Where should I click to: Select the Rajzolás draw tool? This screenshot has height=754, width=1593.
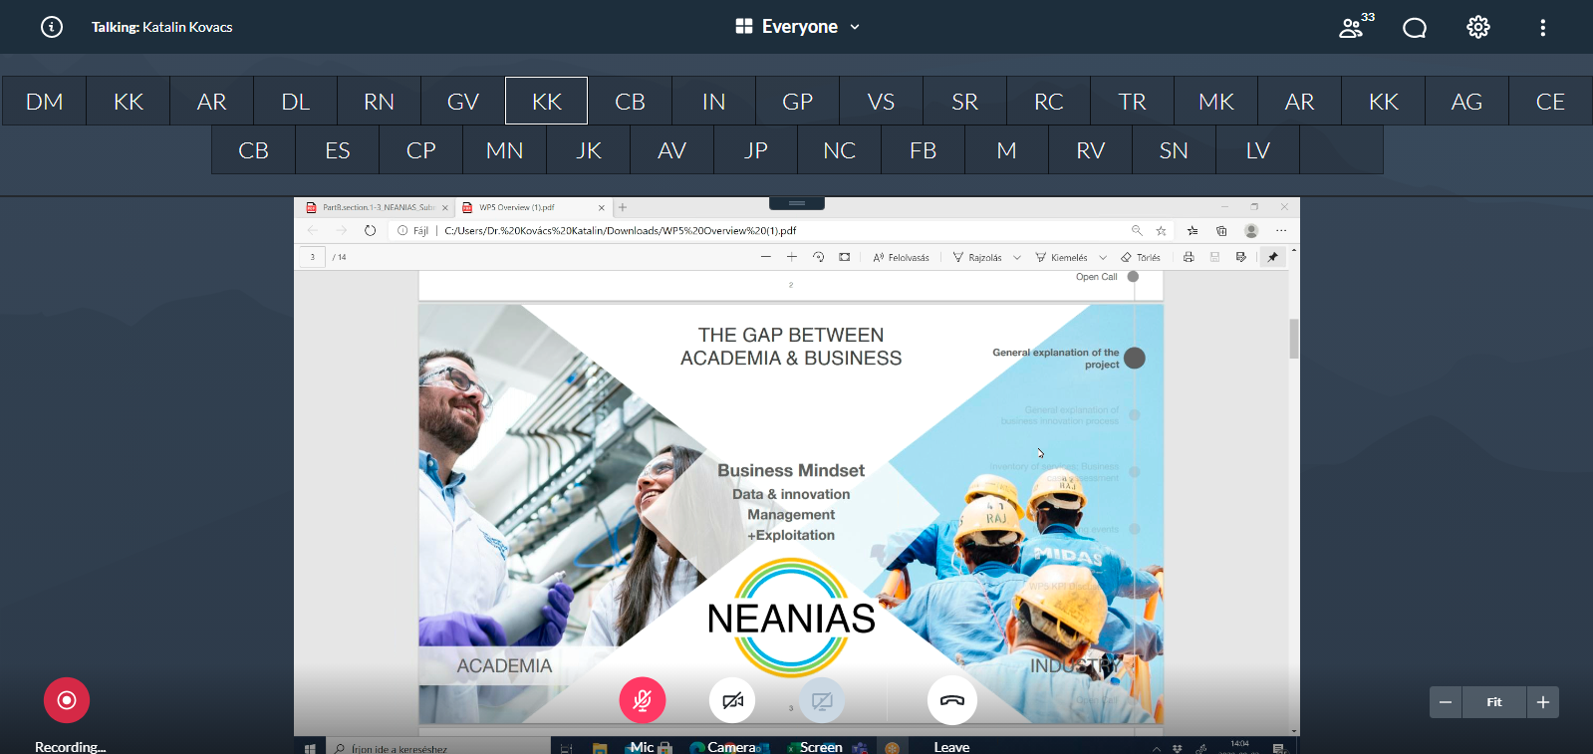[x=978, y=257]
